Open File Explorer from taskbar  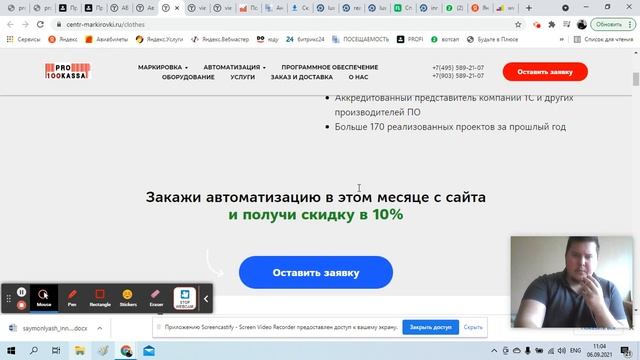pos(80,351)
